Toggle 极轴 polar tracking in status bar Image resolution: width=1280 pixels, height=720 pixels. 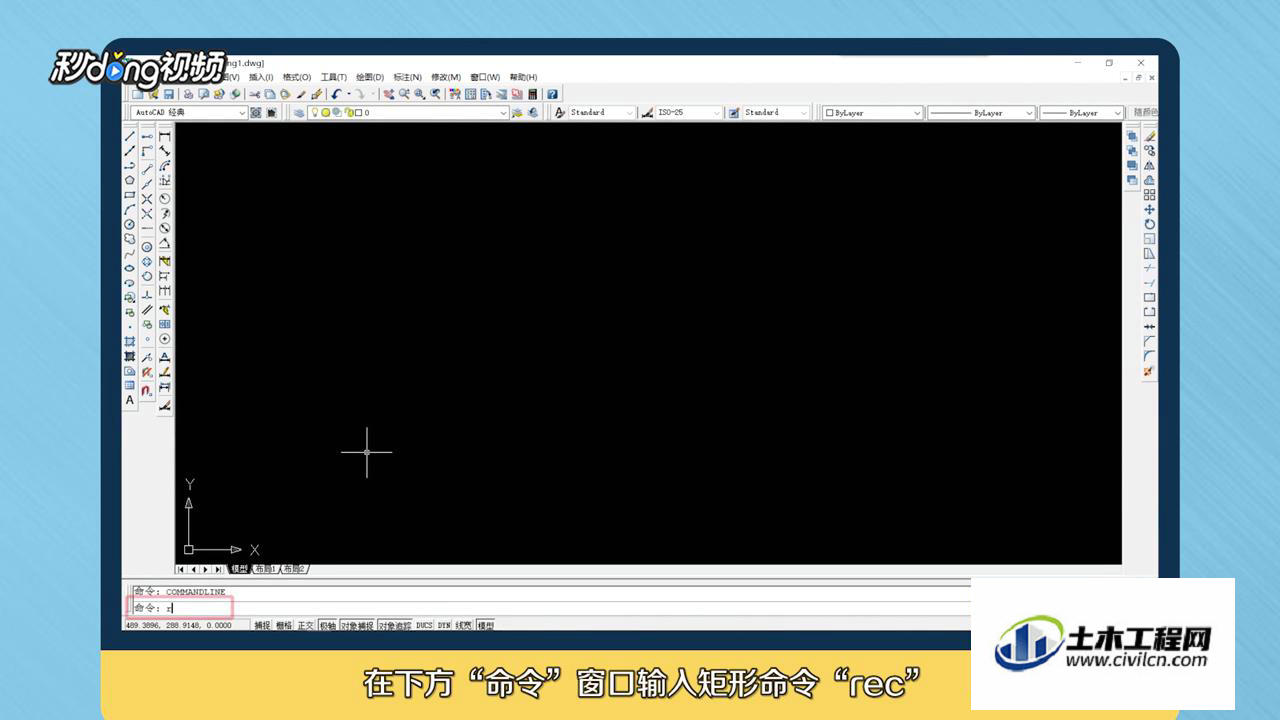pyautogui.click(x=328, y=626)
